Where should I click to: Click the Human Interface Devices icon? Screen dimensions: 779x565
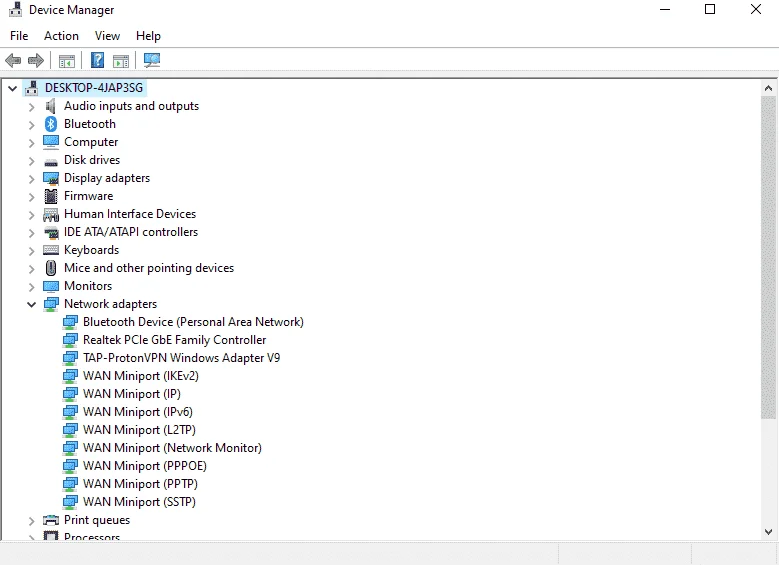click(x=51, y=215)
